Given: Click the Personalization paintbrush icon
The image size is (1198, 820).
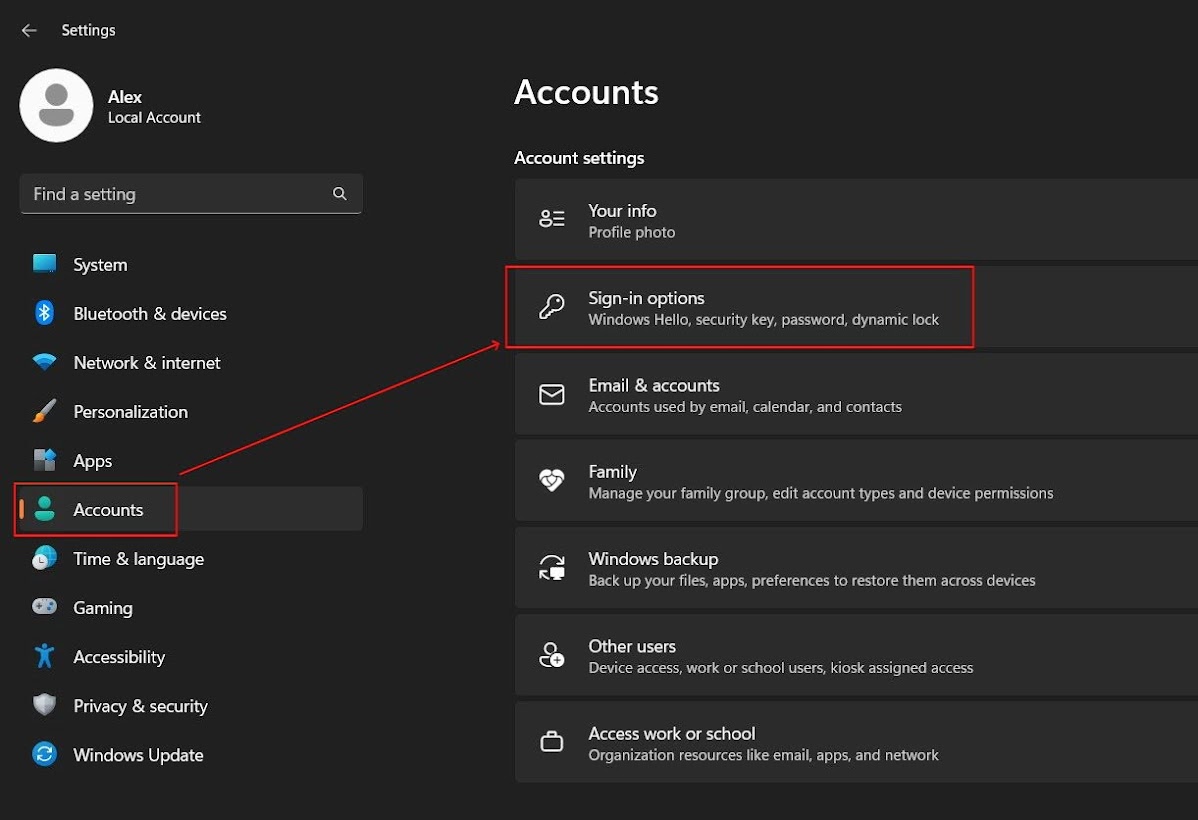Looking at the screenshot, I should (x=44, y=411).
